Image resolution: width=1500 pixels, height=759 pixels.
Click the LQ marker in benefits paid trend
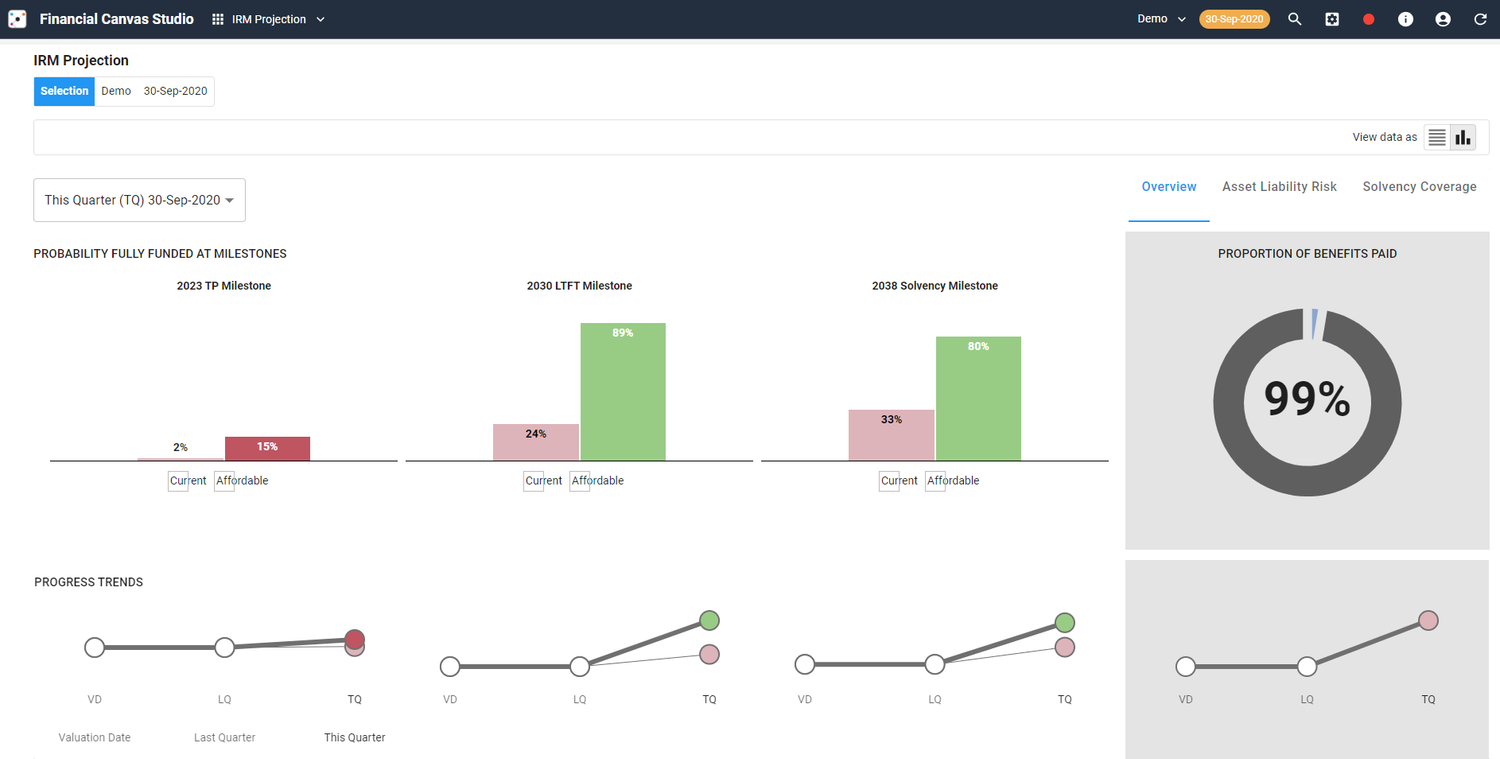click(1307, 666)
